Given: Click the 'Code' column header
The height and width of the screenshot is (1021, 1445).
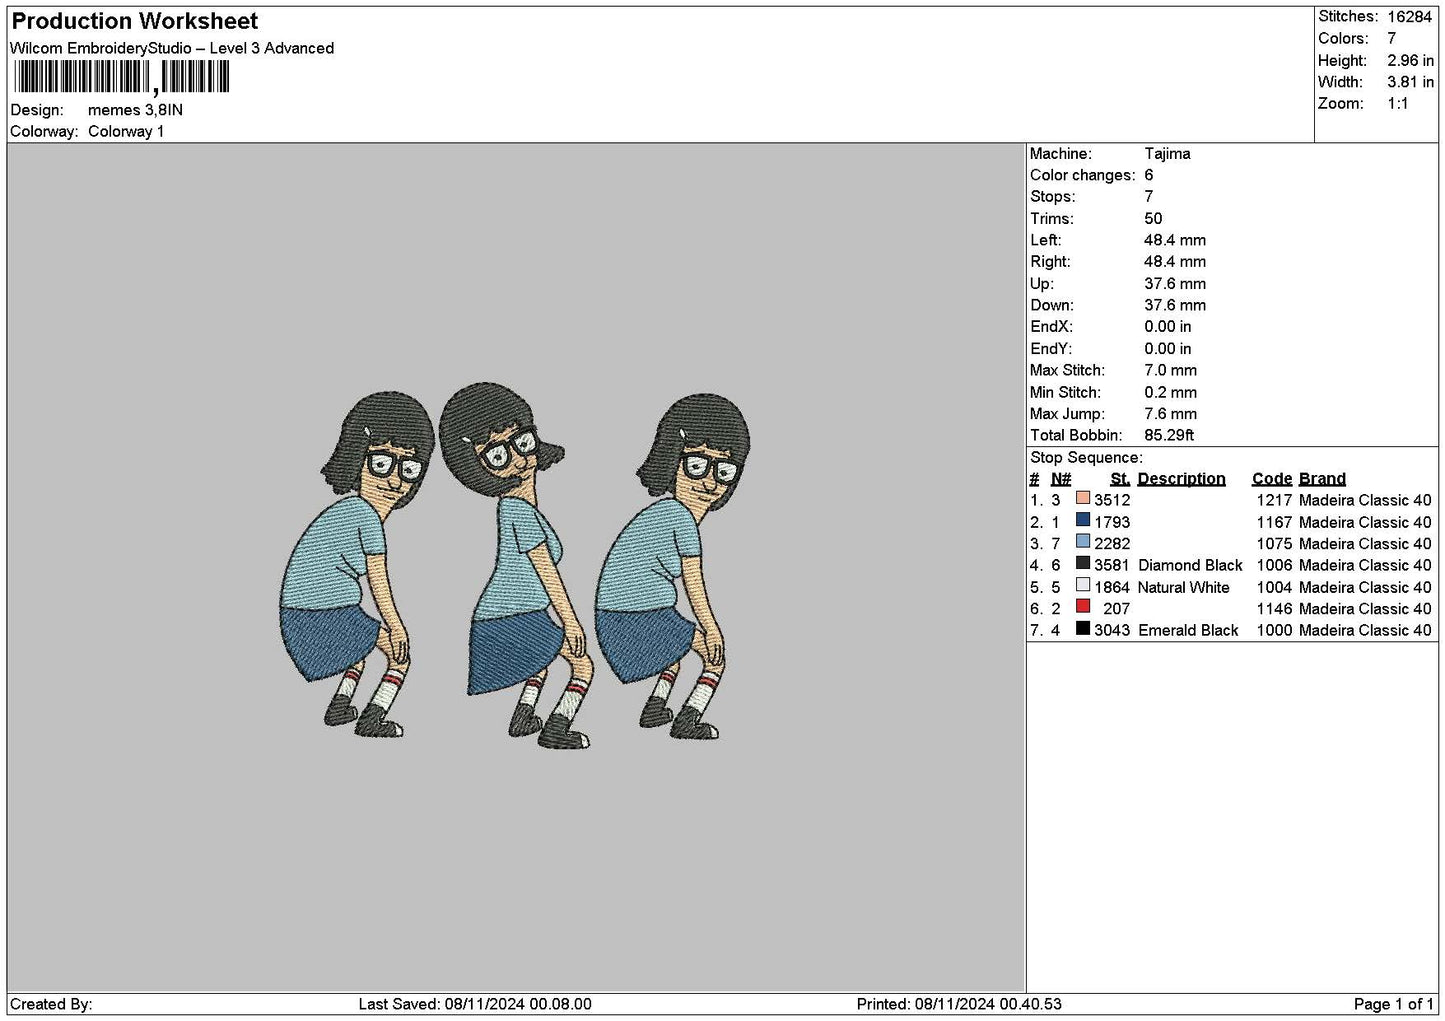Looking at the screenshot, I should pos(1271,479).
